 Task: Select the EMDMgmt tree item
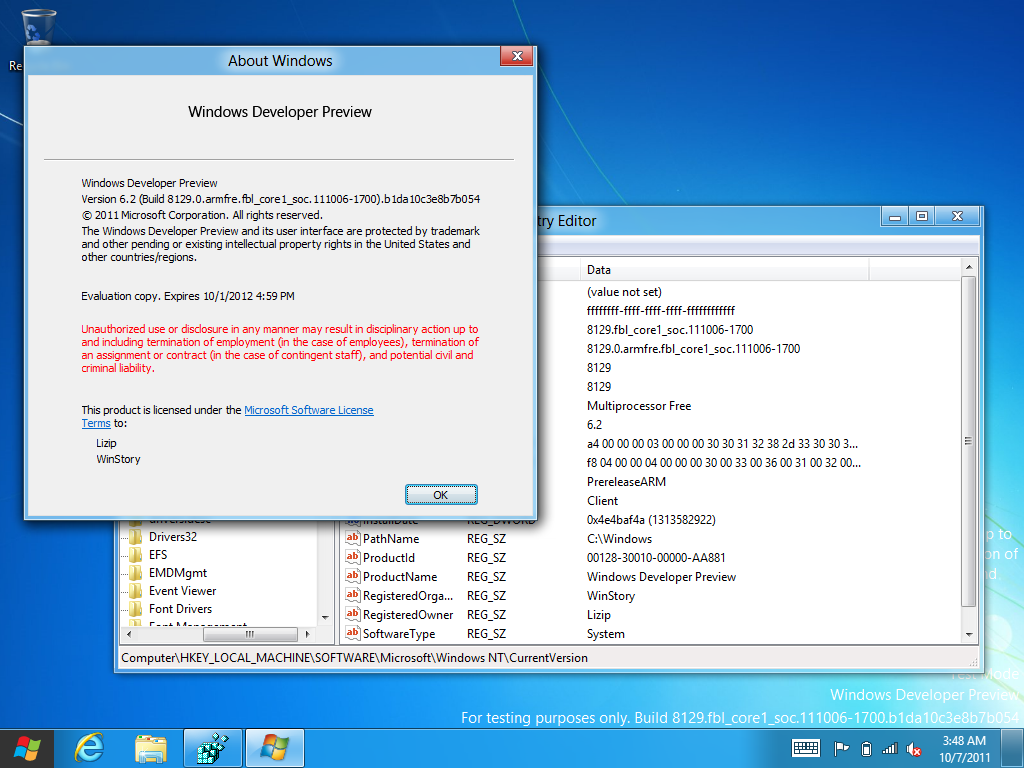(178, 573)
